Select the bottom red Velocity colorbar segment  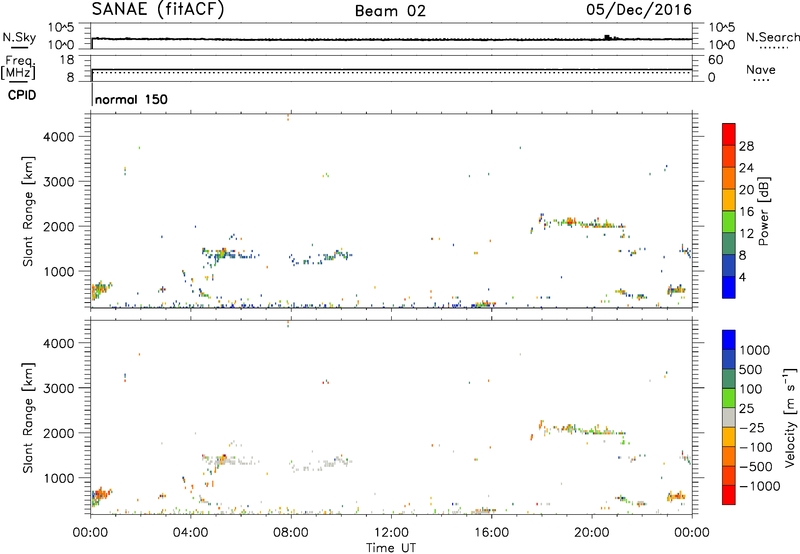[x=729, y=495]
